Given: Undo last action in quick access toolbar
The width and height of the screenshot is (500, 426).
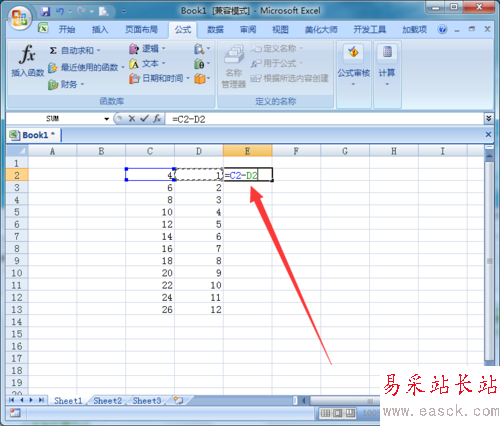Looking at the screenshot, I should click(60, 12).
